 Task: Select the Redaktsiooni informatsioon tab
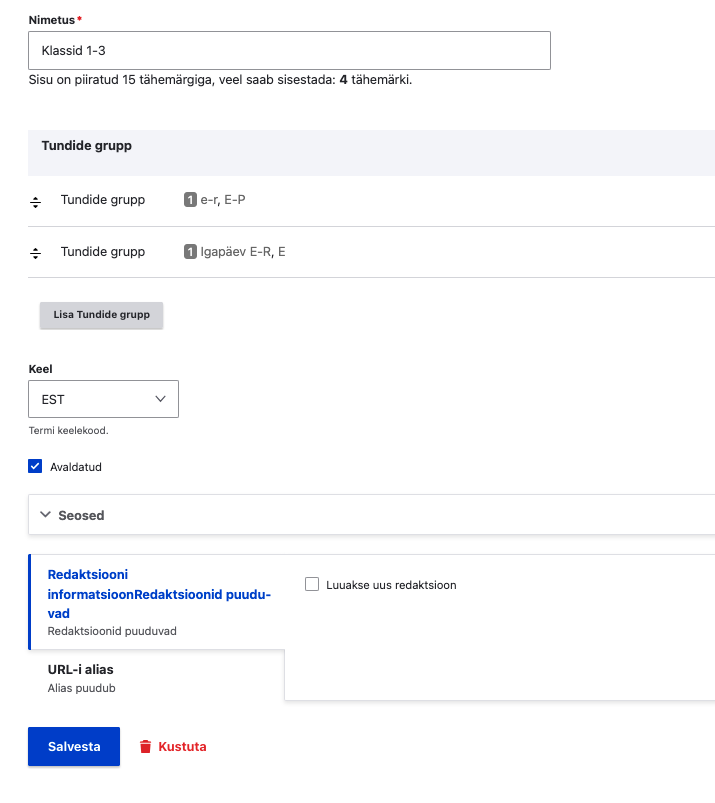pos(159,594)
